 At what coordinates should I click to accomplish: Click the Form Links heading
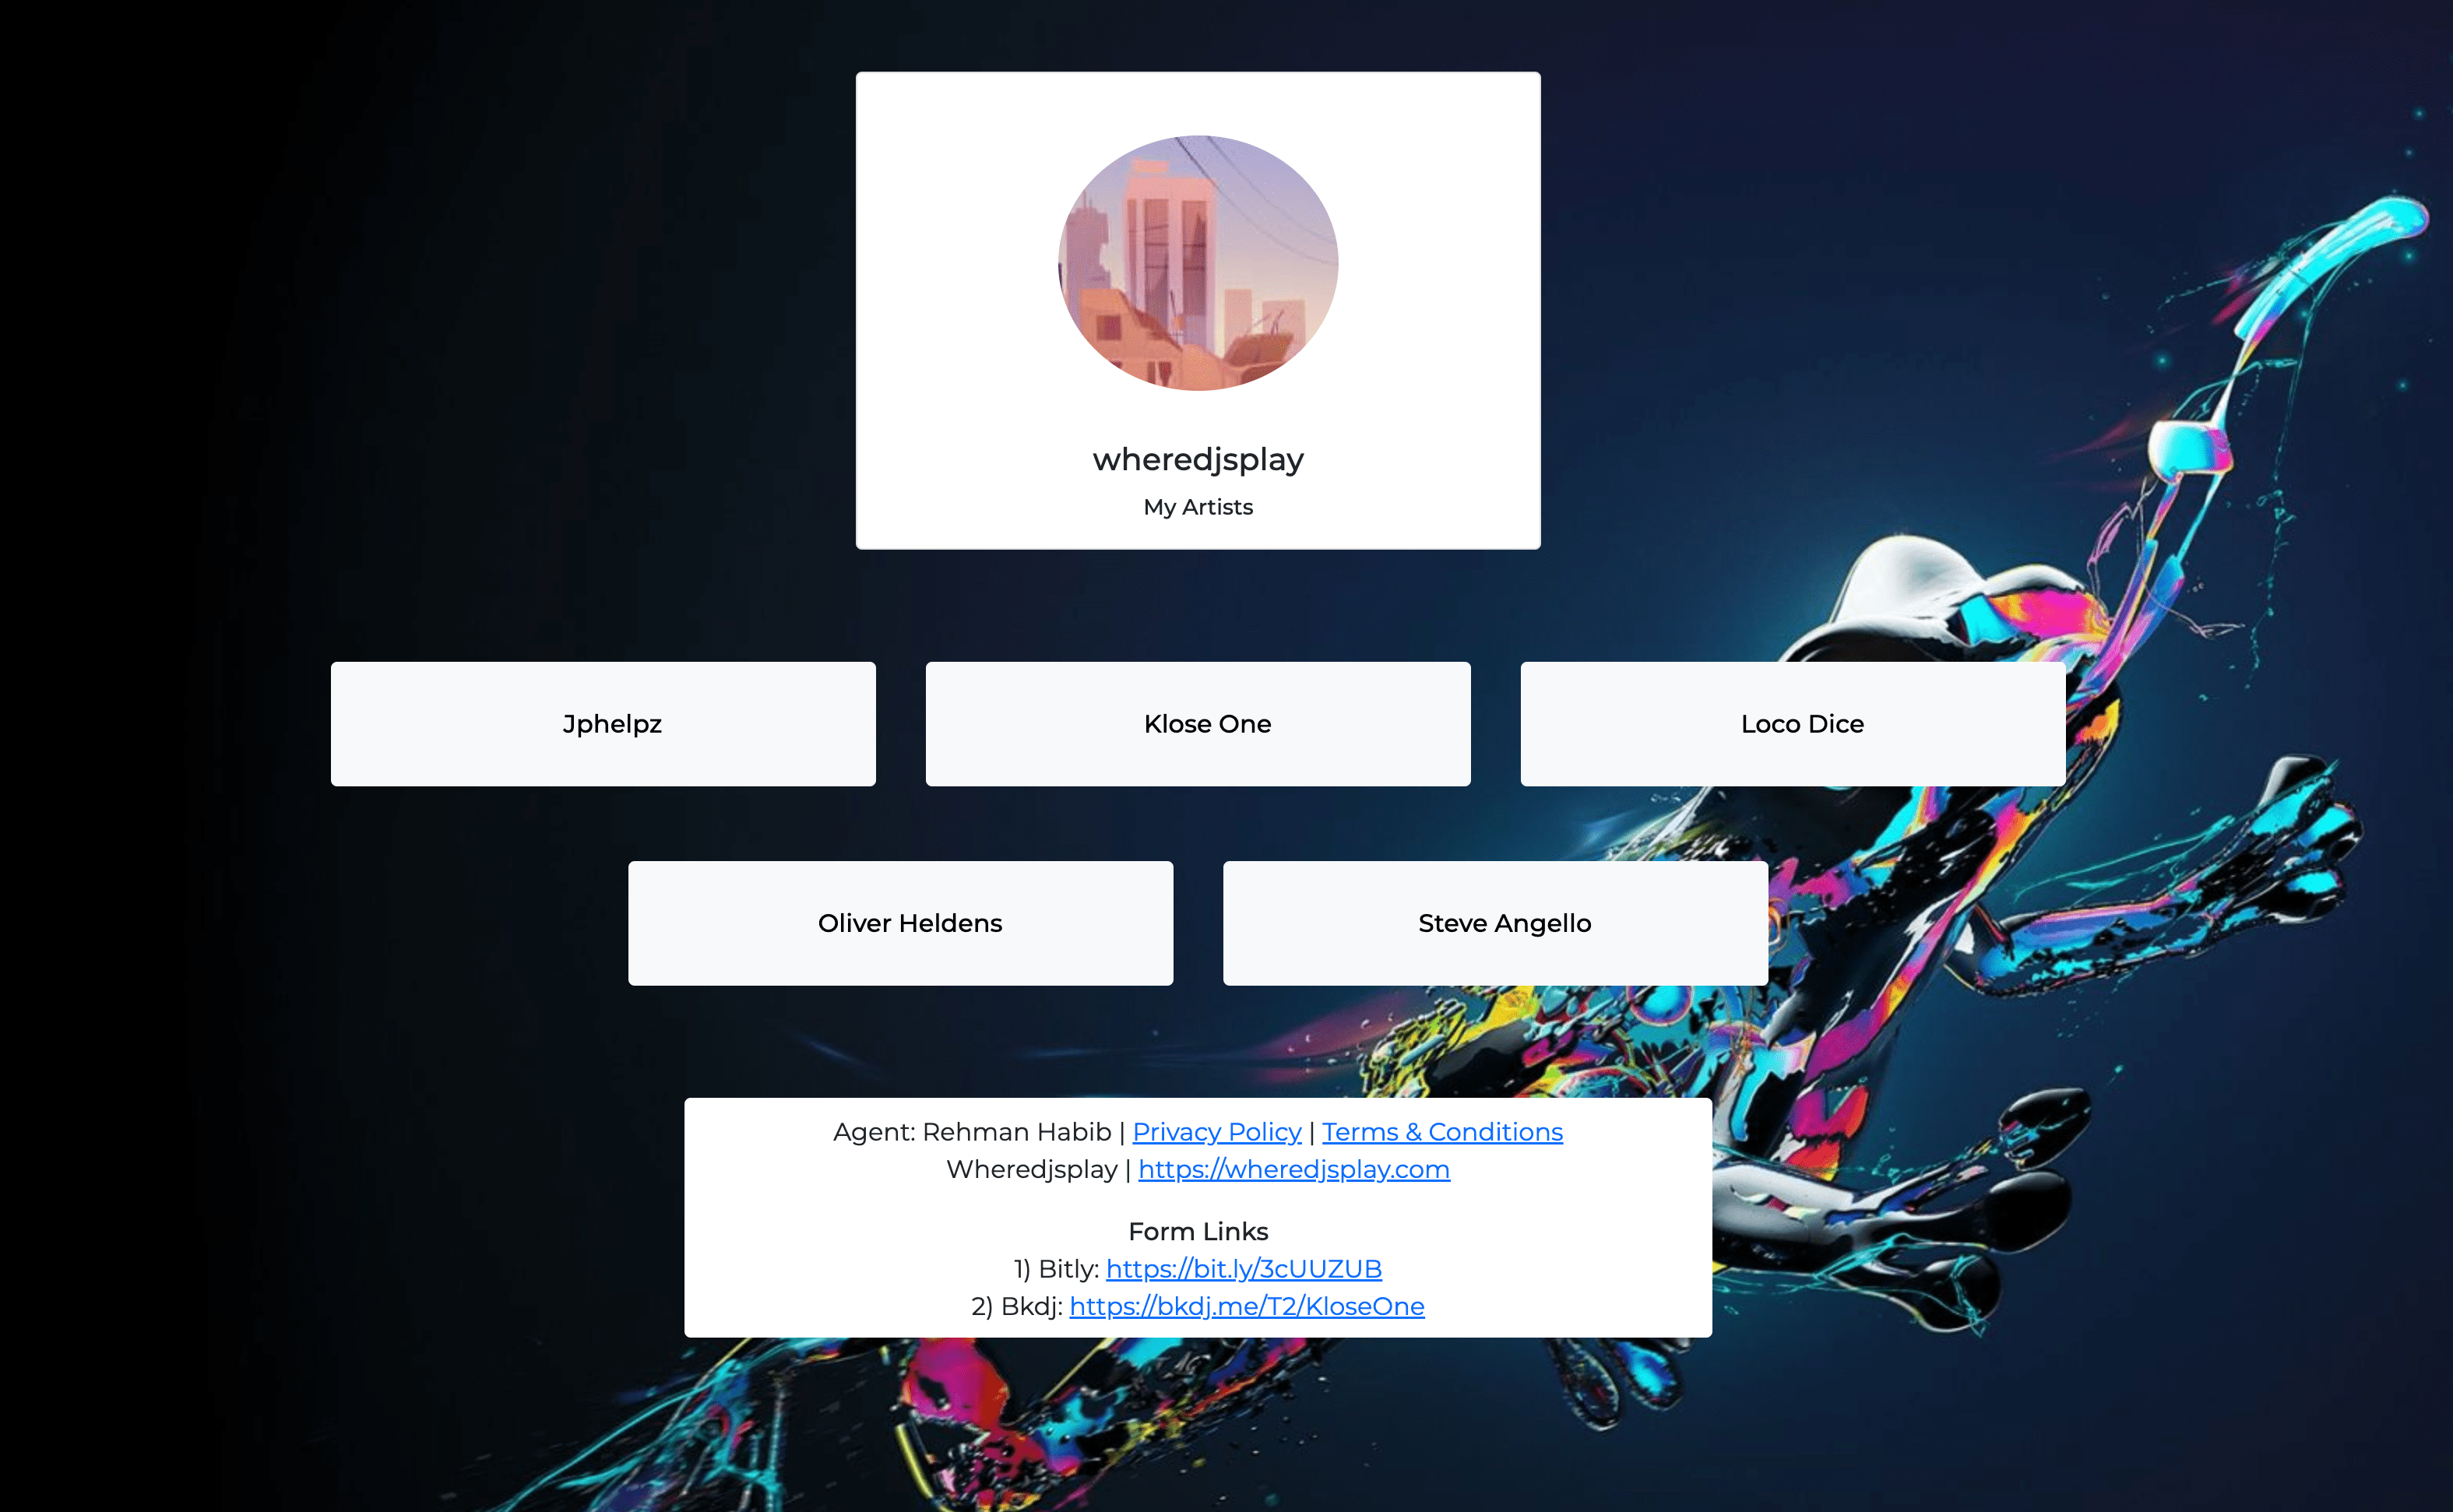[x=1198, y=1231]
